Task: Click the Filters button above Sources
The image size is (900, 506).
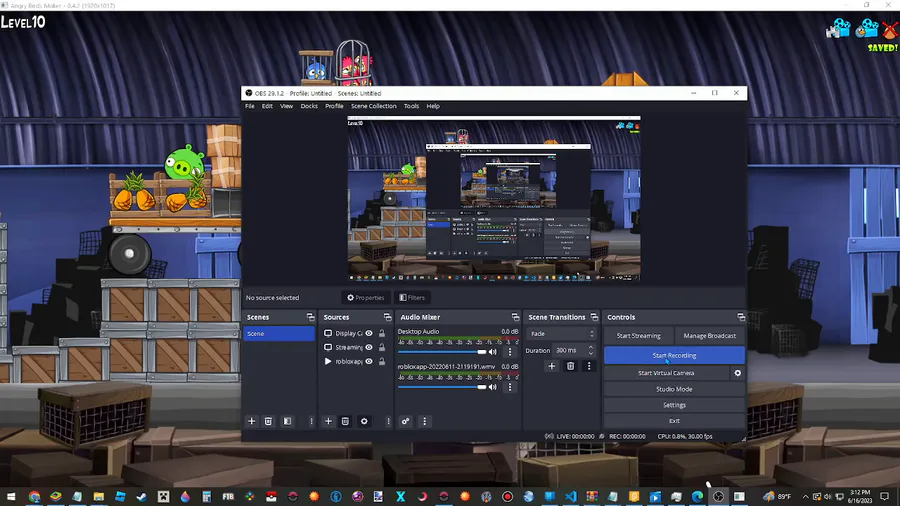Action: click(412, 298)
